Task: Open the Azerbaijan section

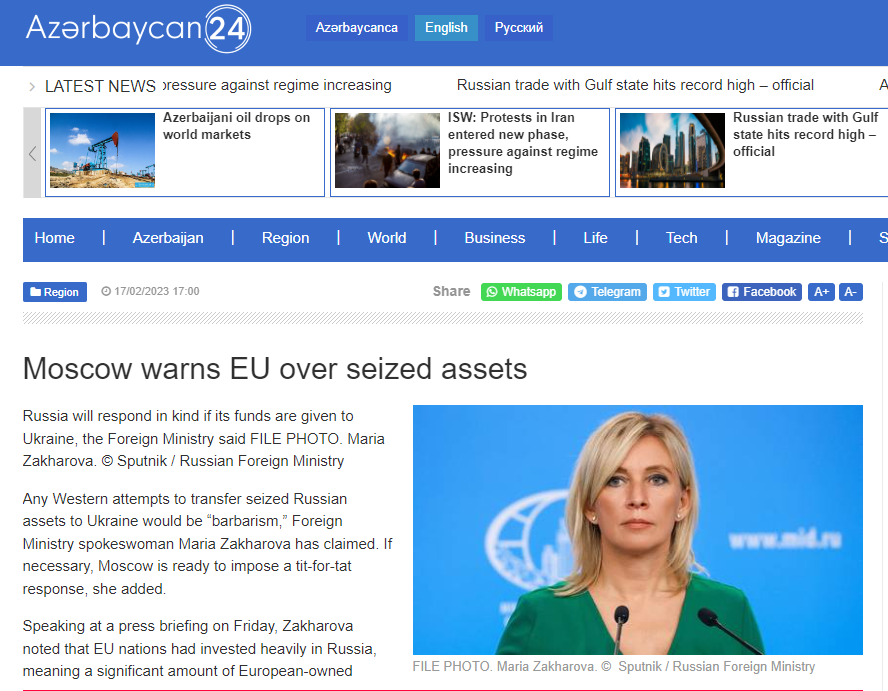Action: coord(168,238)
